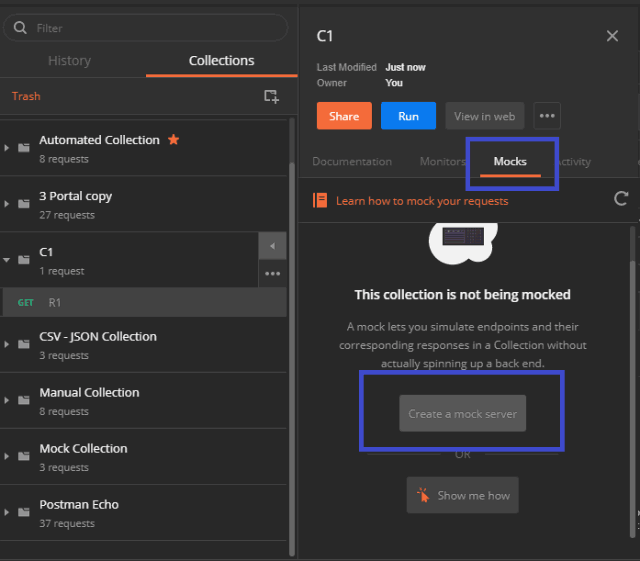Open the Activity tab
Image resolution: width=640 pixels, height=561 pixels.
(573, 162)
